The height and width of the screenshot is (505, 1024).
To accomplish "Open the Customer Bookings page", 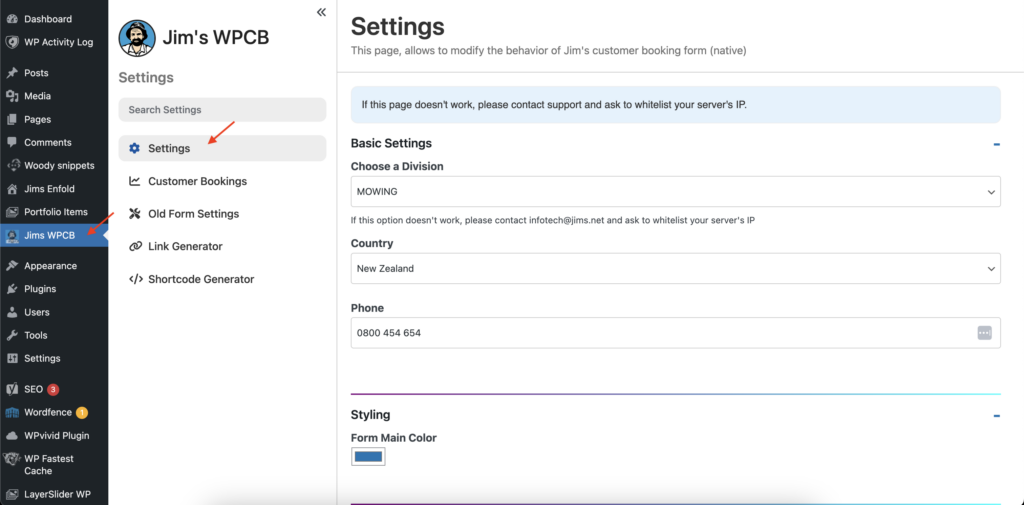I will point(197,181).
